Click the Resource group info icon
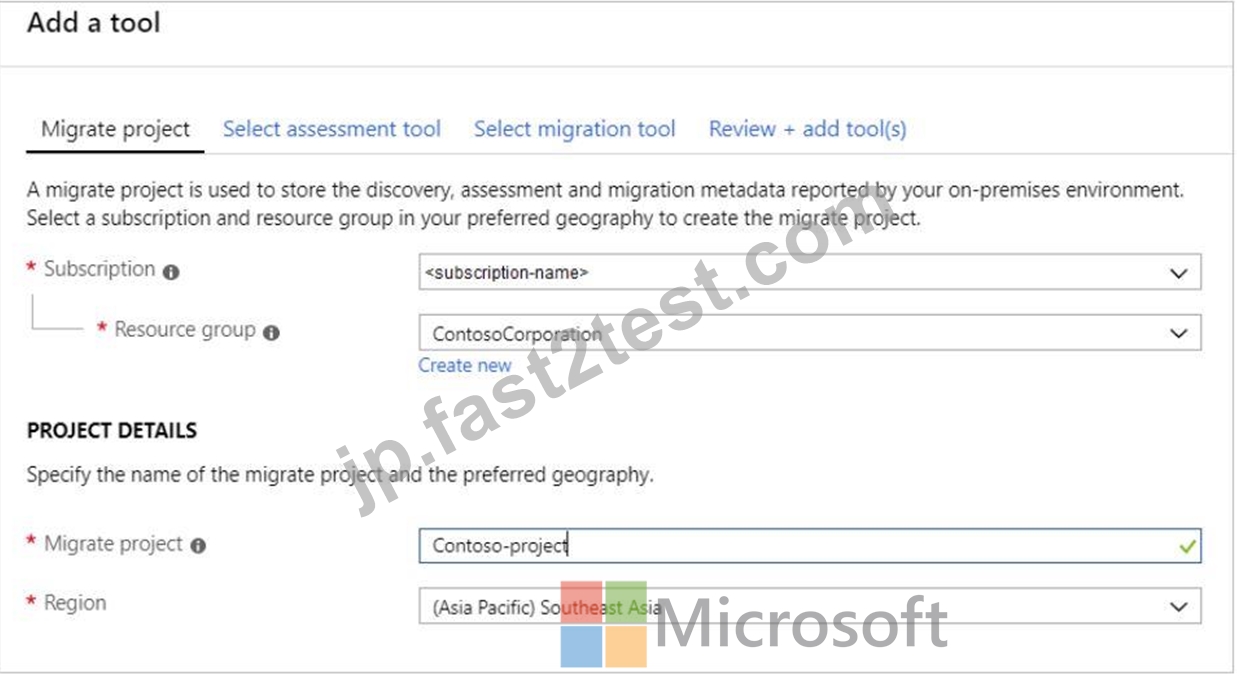Image resolution: width=1239 pixels, height=676 pixels. 271,333
